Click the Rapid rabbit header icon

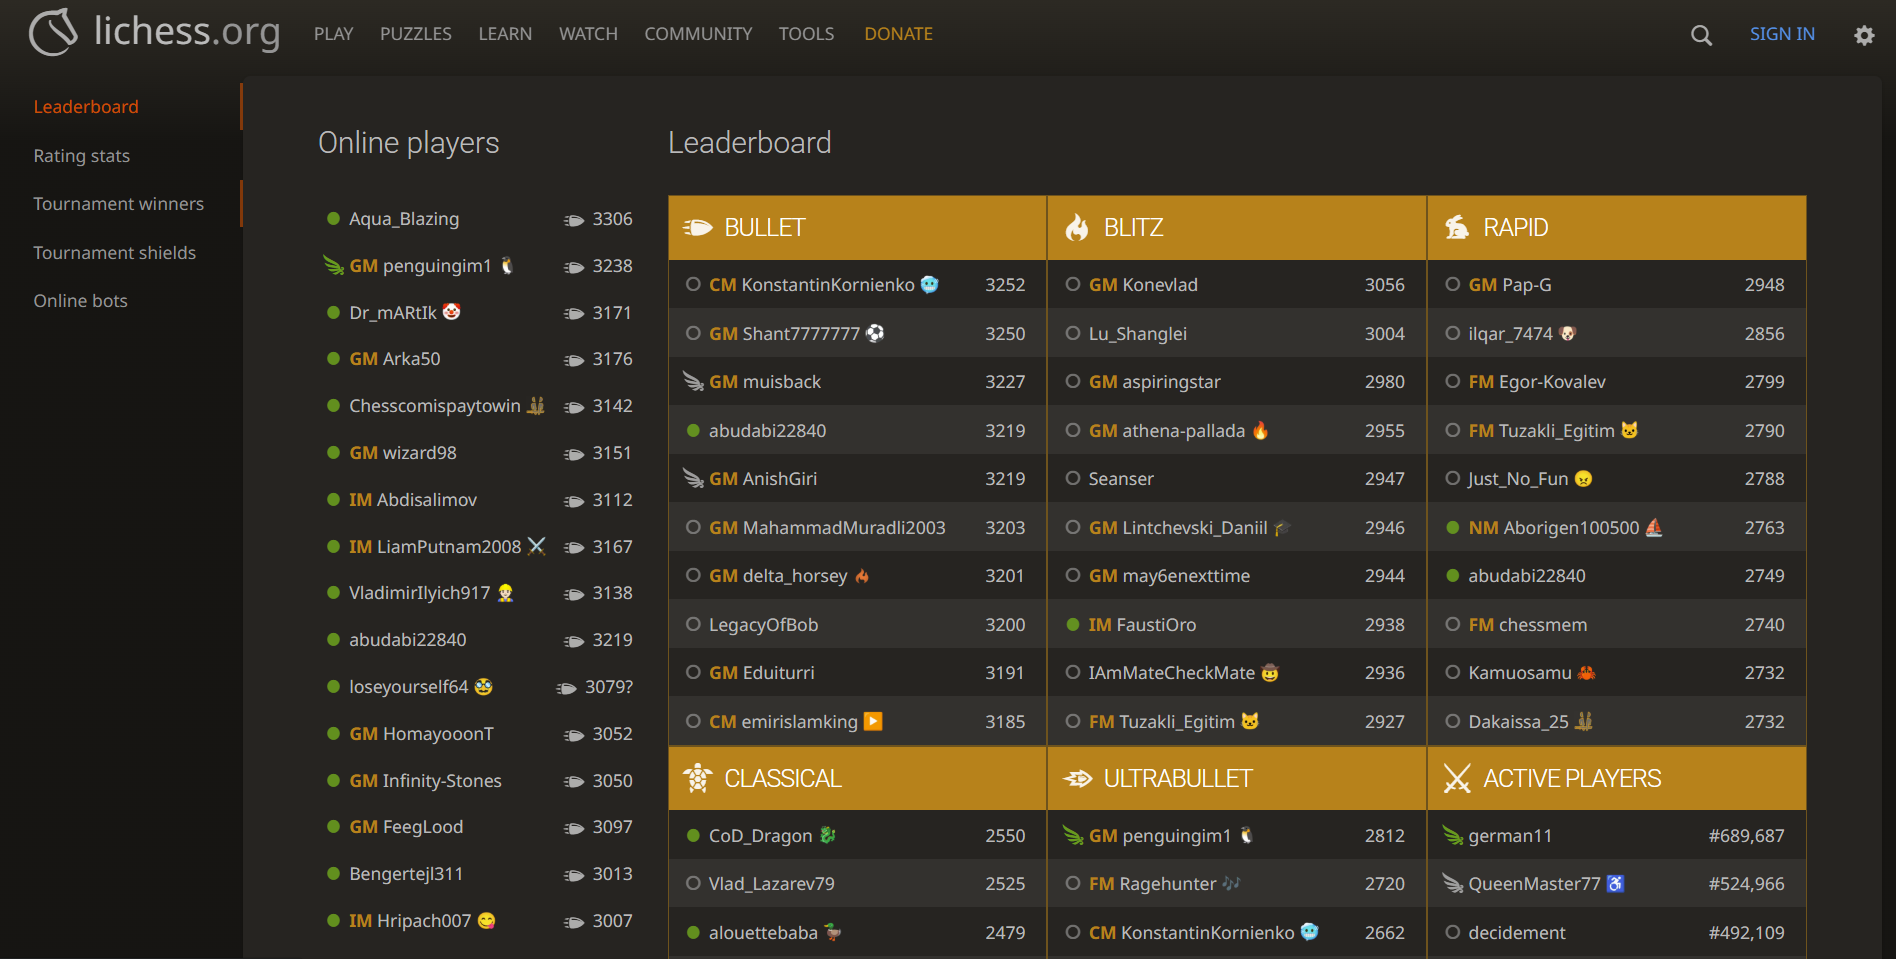1457,227
